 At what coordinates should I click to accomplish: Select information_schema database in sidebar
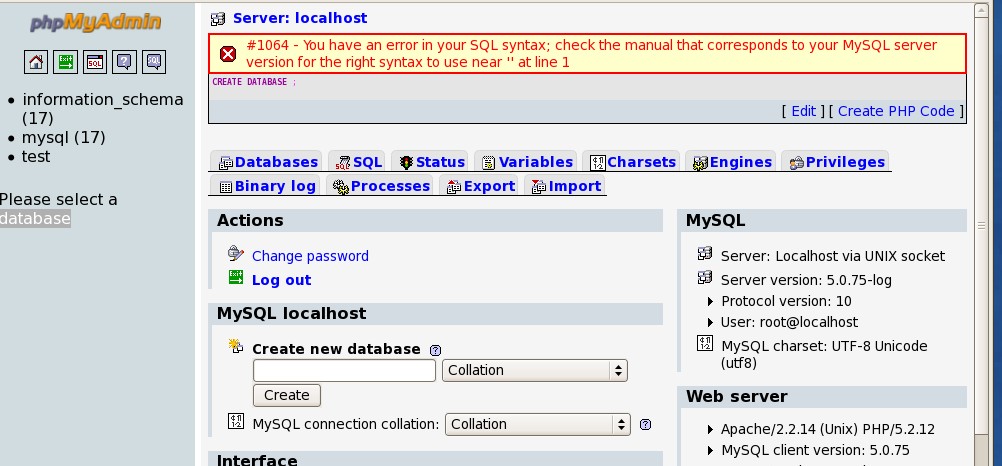coord(103,99)
